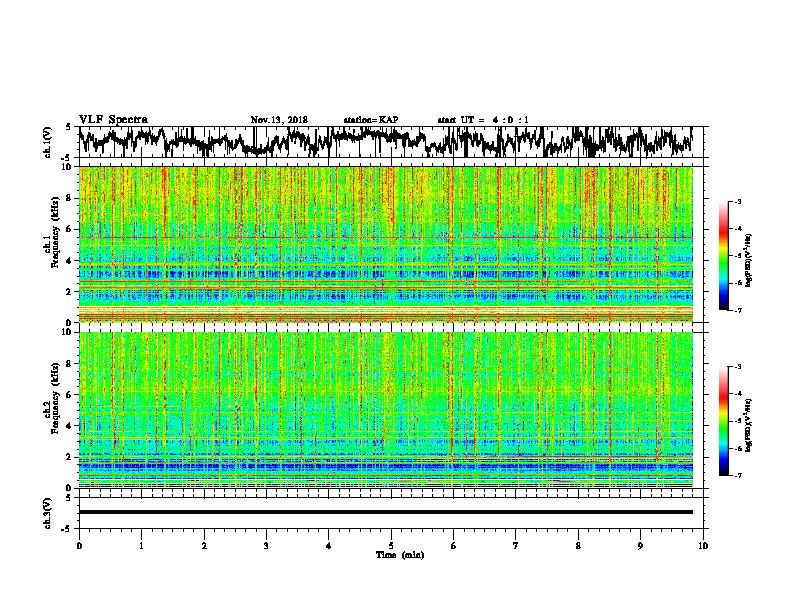Click the ch.1 color bar "log(PSD)" label
The image size is (792, 612).
tap(749, 261)
